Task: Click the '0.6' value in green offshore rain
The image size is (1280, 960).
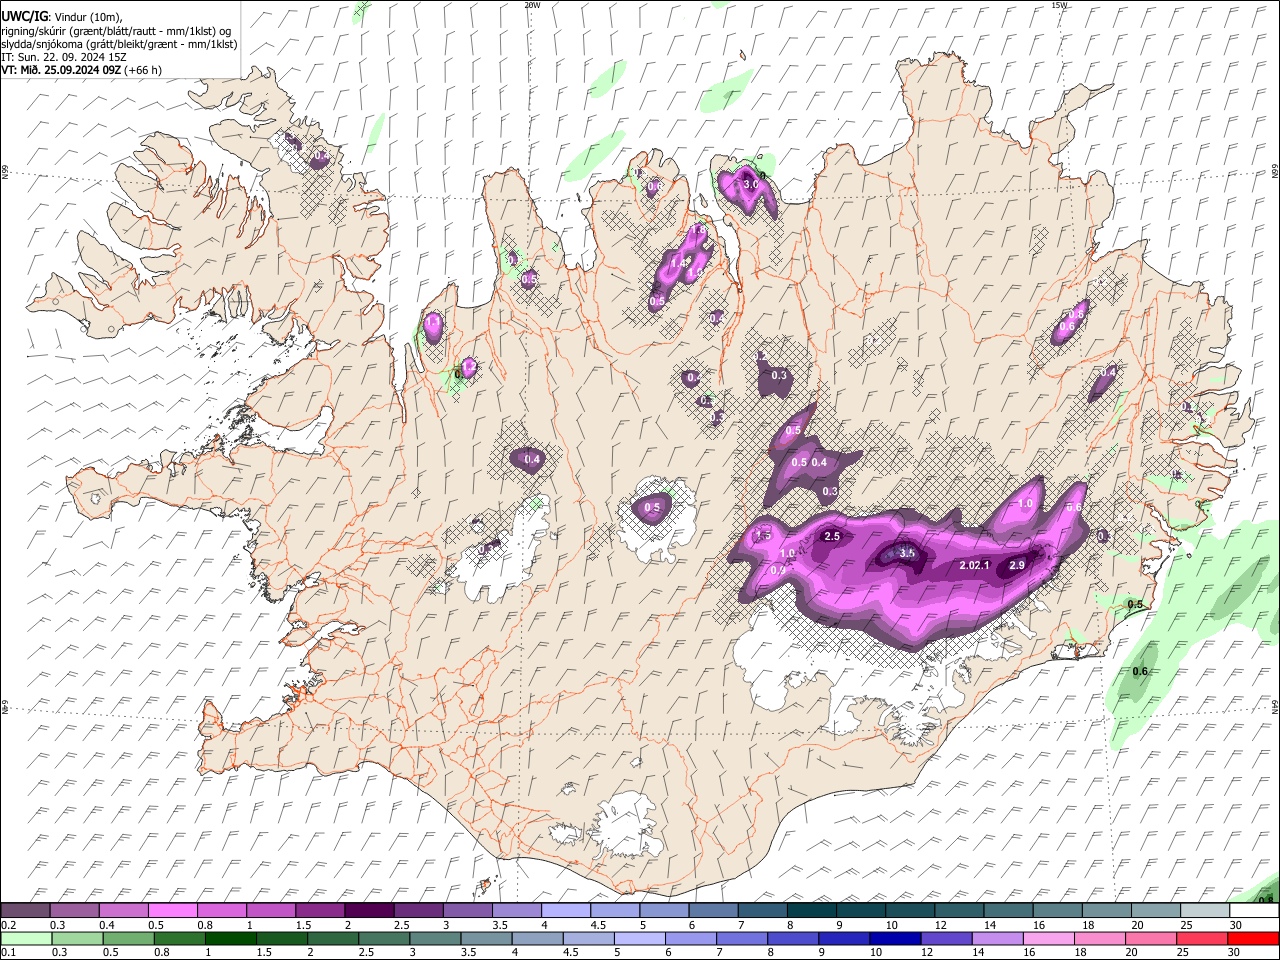Action: [1140, 672]
